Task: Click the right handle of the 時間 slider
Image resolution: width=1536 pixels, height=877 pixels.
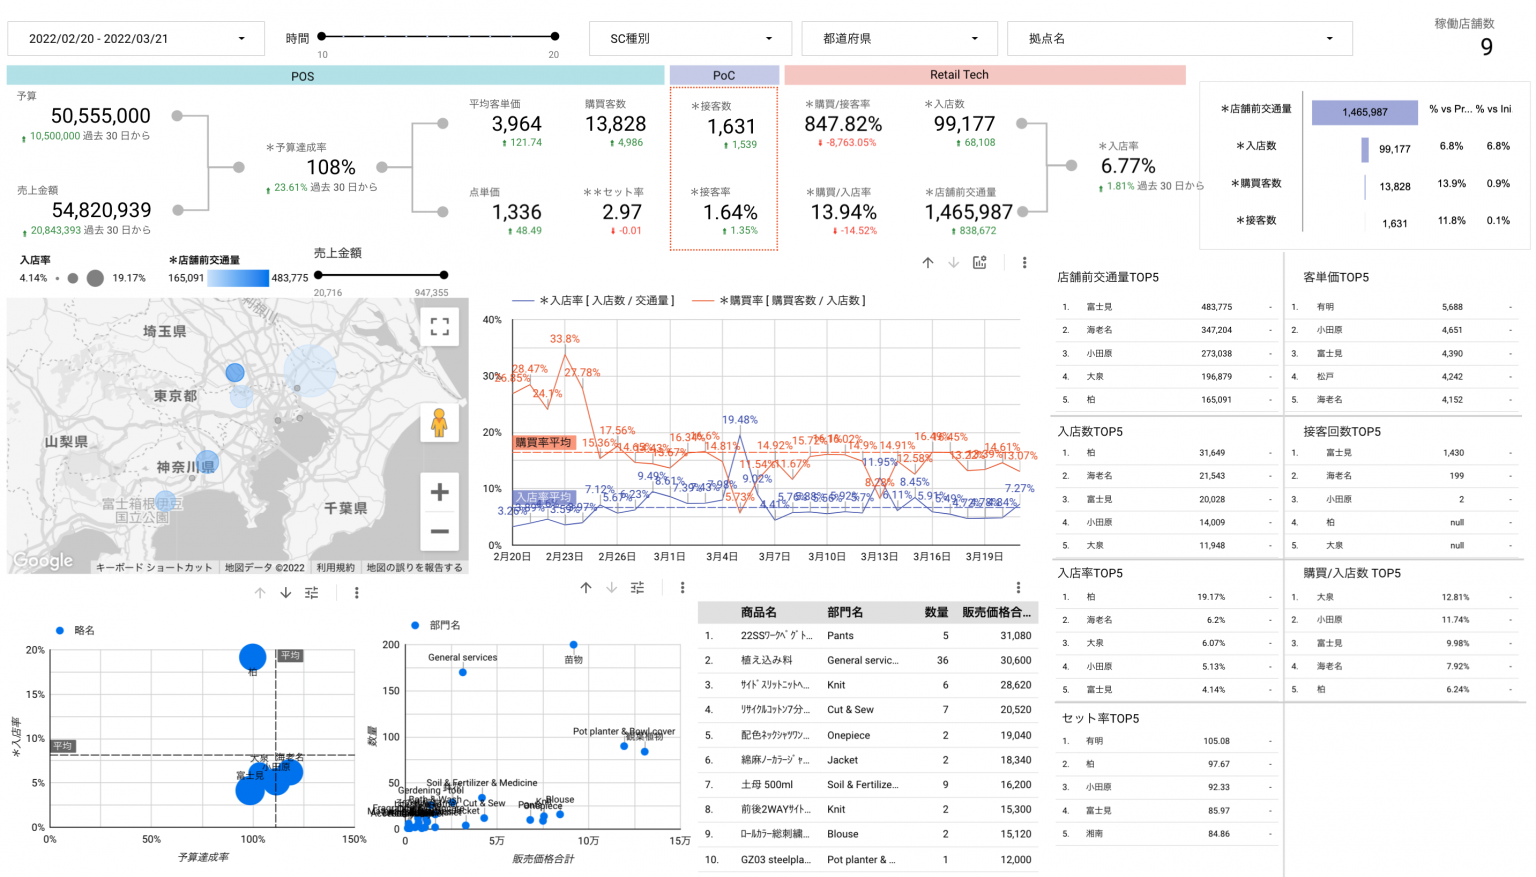Action: tap(555, 36)
